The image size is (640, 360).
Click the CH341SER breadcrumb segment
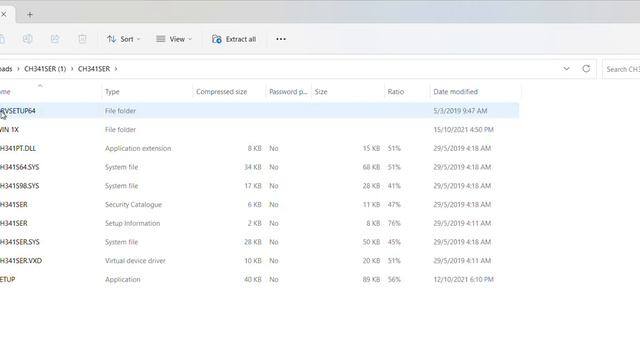pos(94,69)
